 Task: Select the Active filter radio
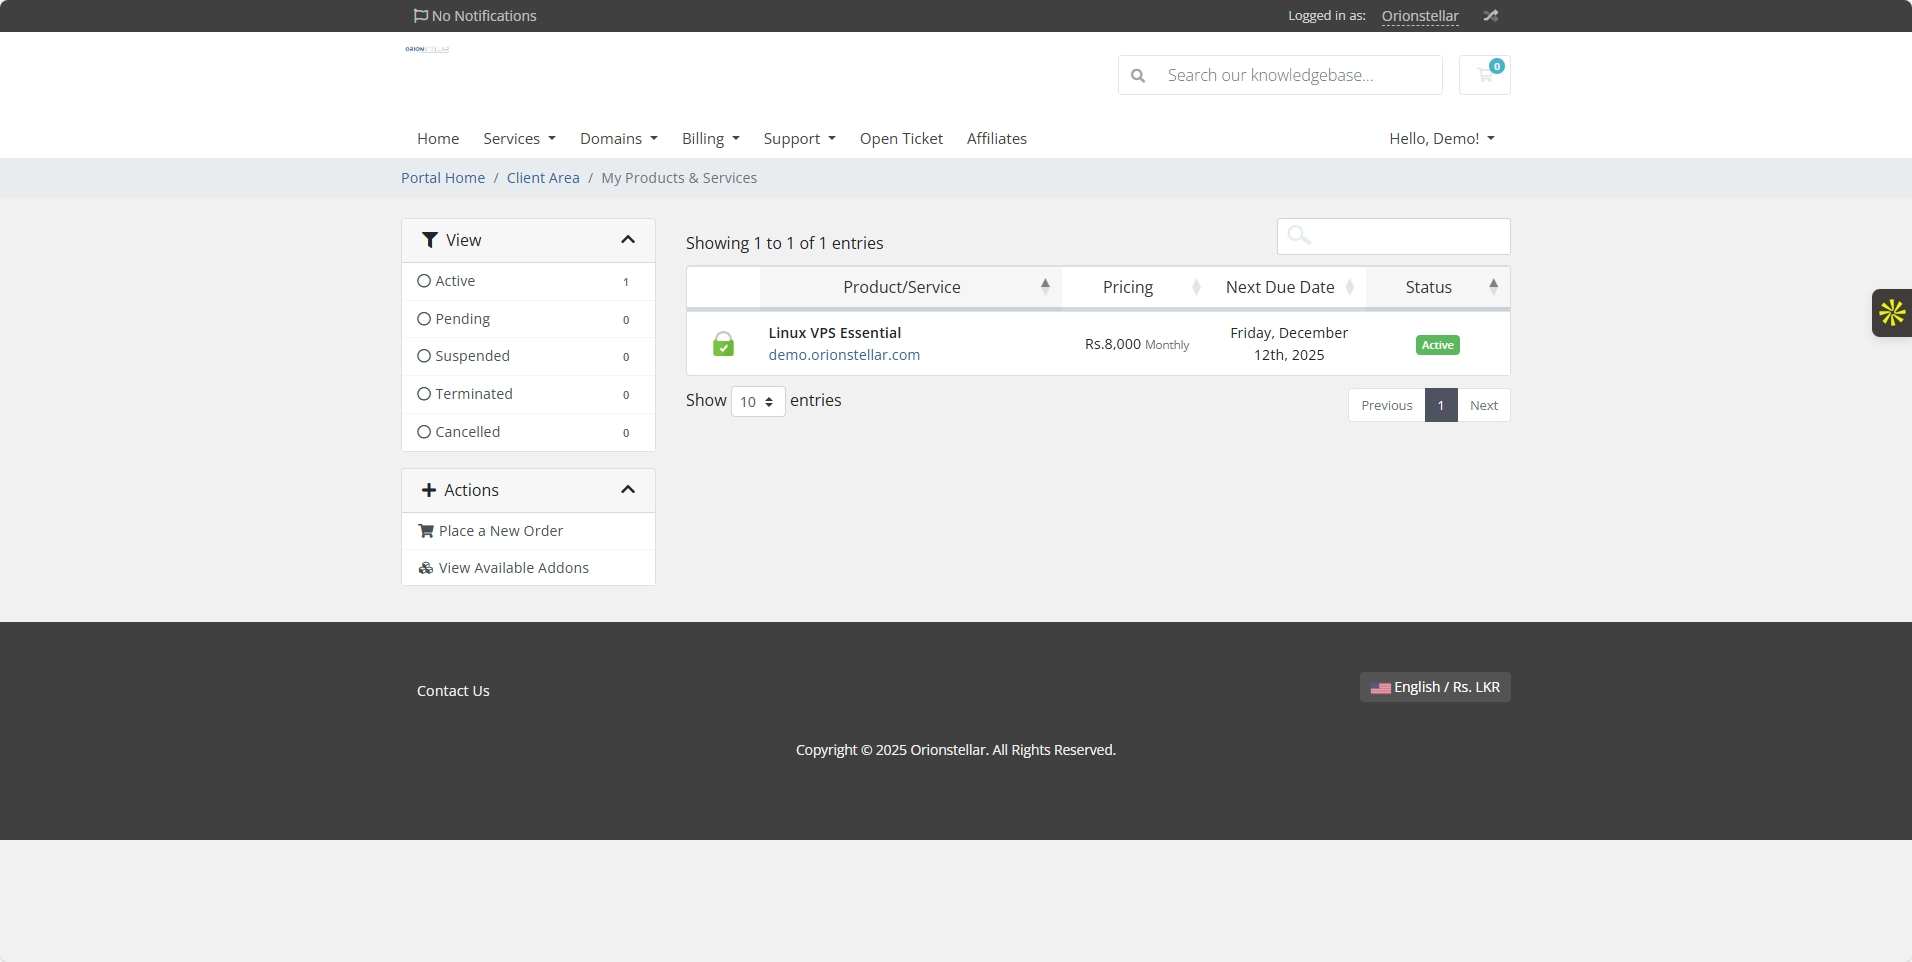point(424,281)
